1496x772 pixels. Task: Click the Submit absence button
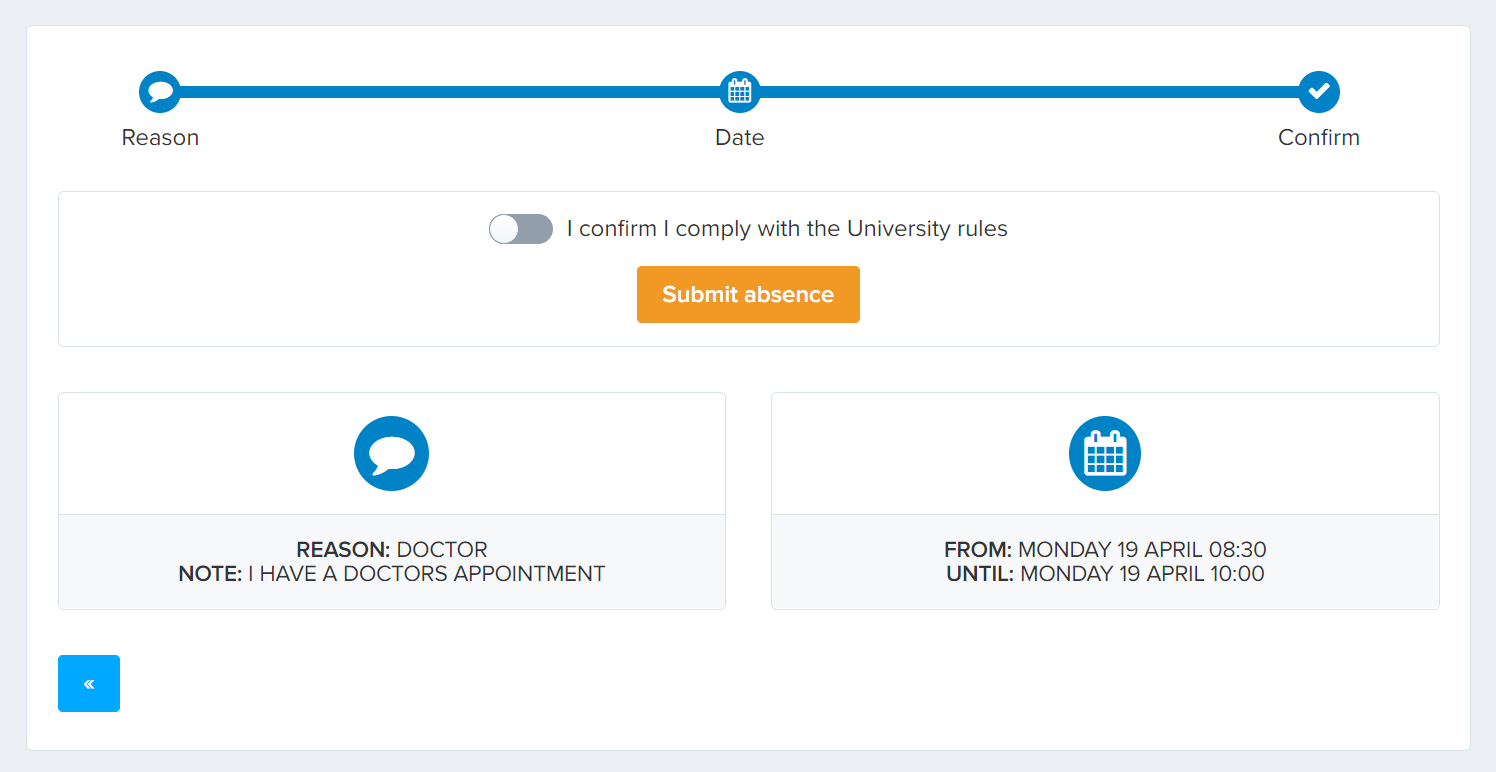pyautogui.click(x=748, y=294)
